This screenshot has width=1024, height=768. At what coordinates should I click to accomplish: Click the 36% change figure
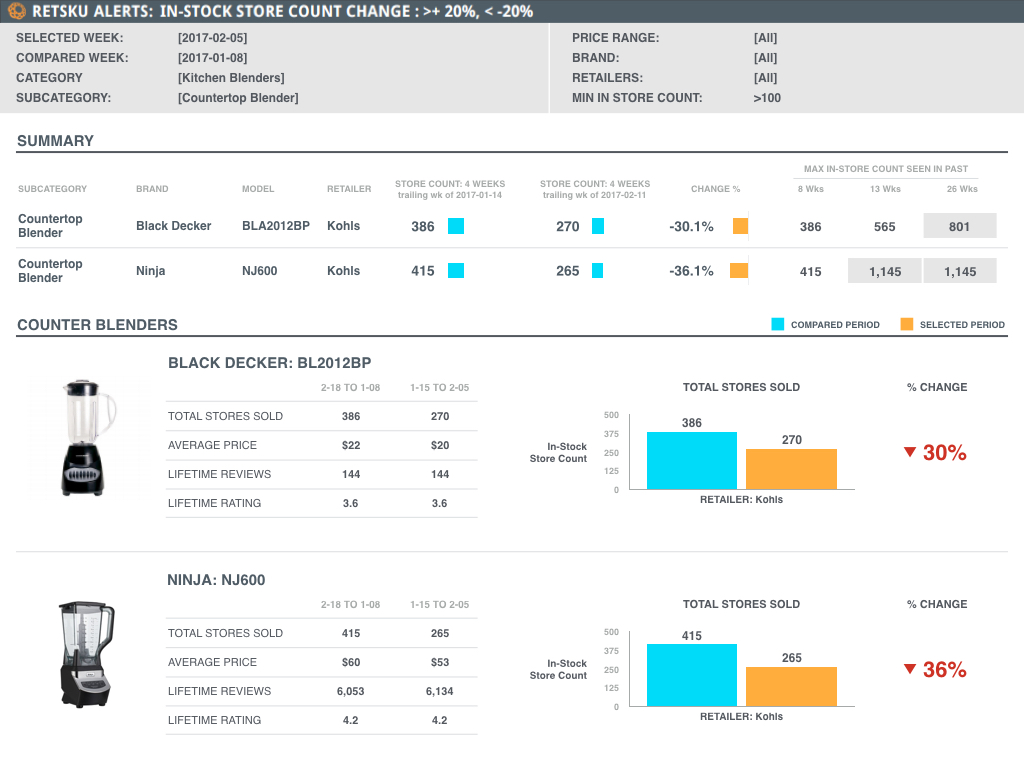pos(944,669)
